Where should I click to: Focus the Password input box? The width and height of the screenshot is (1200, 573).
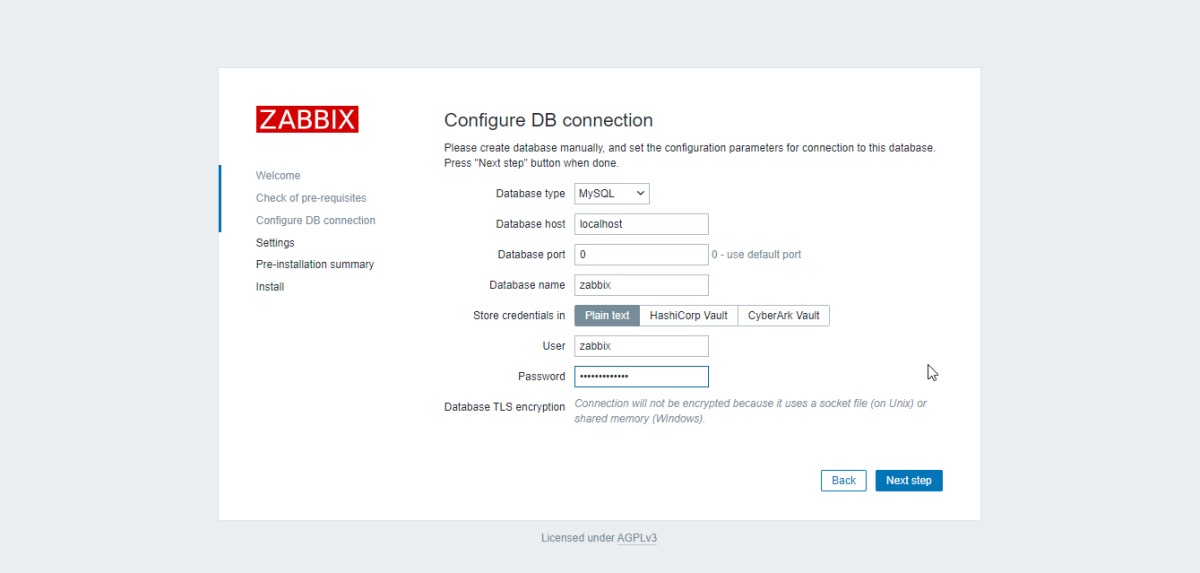coord(641,377)
